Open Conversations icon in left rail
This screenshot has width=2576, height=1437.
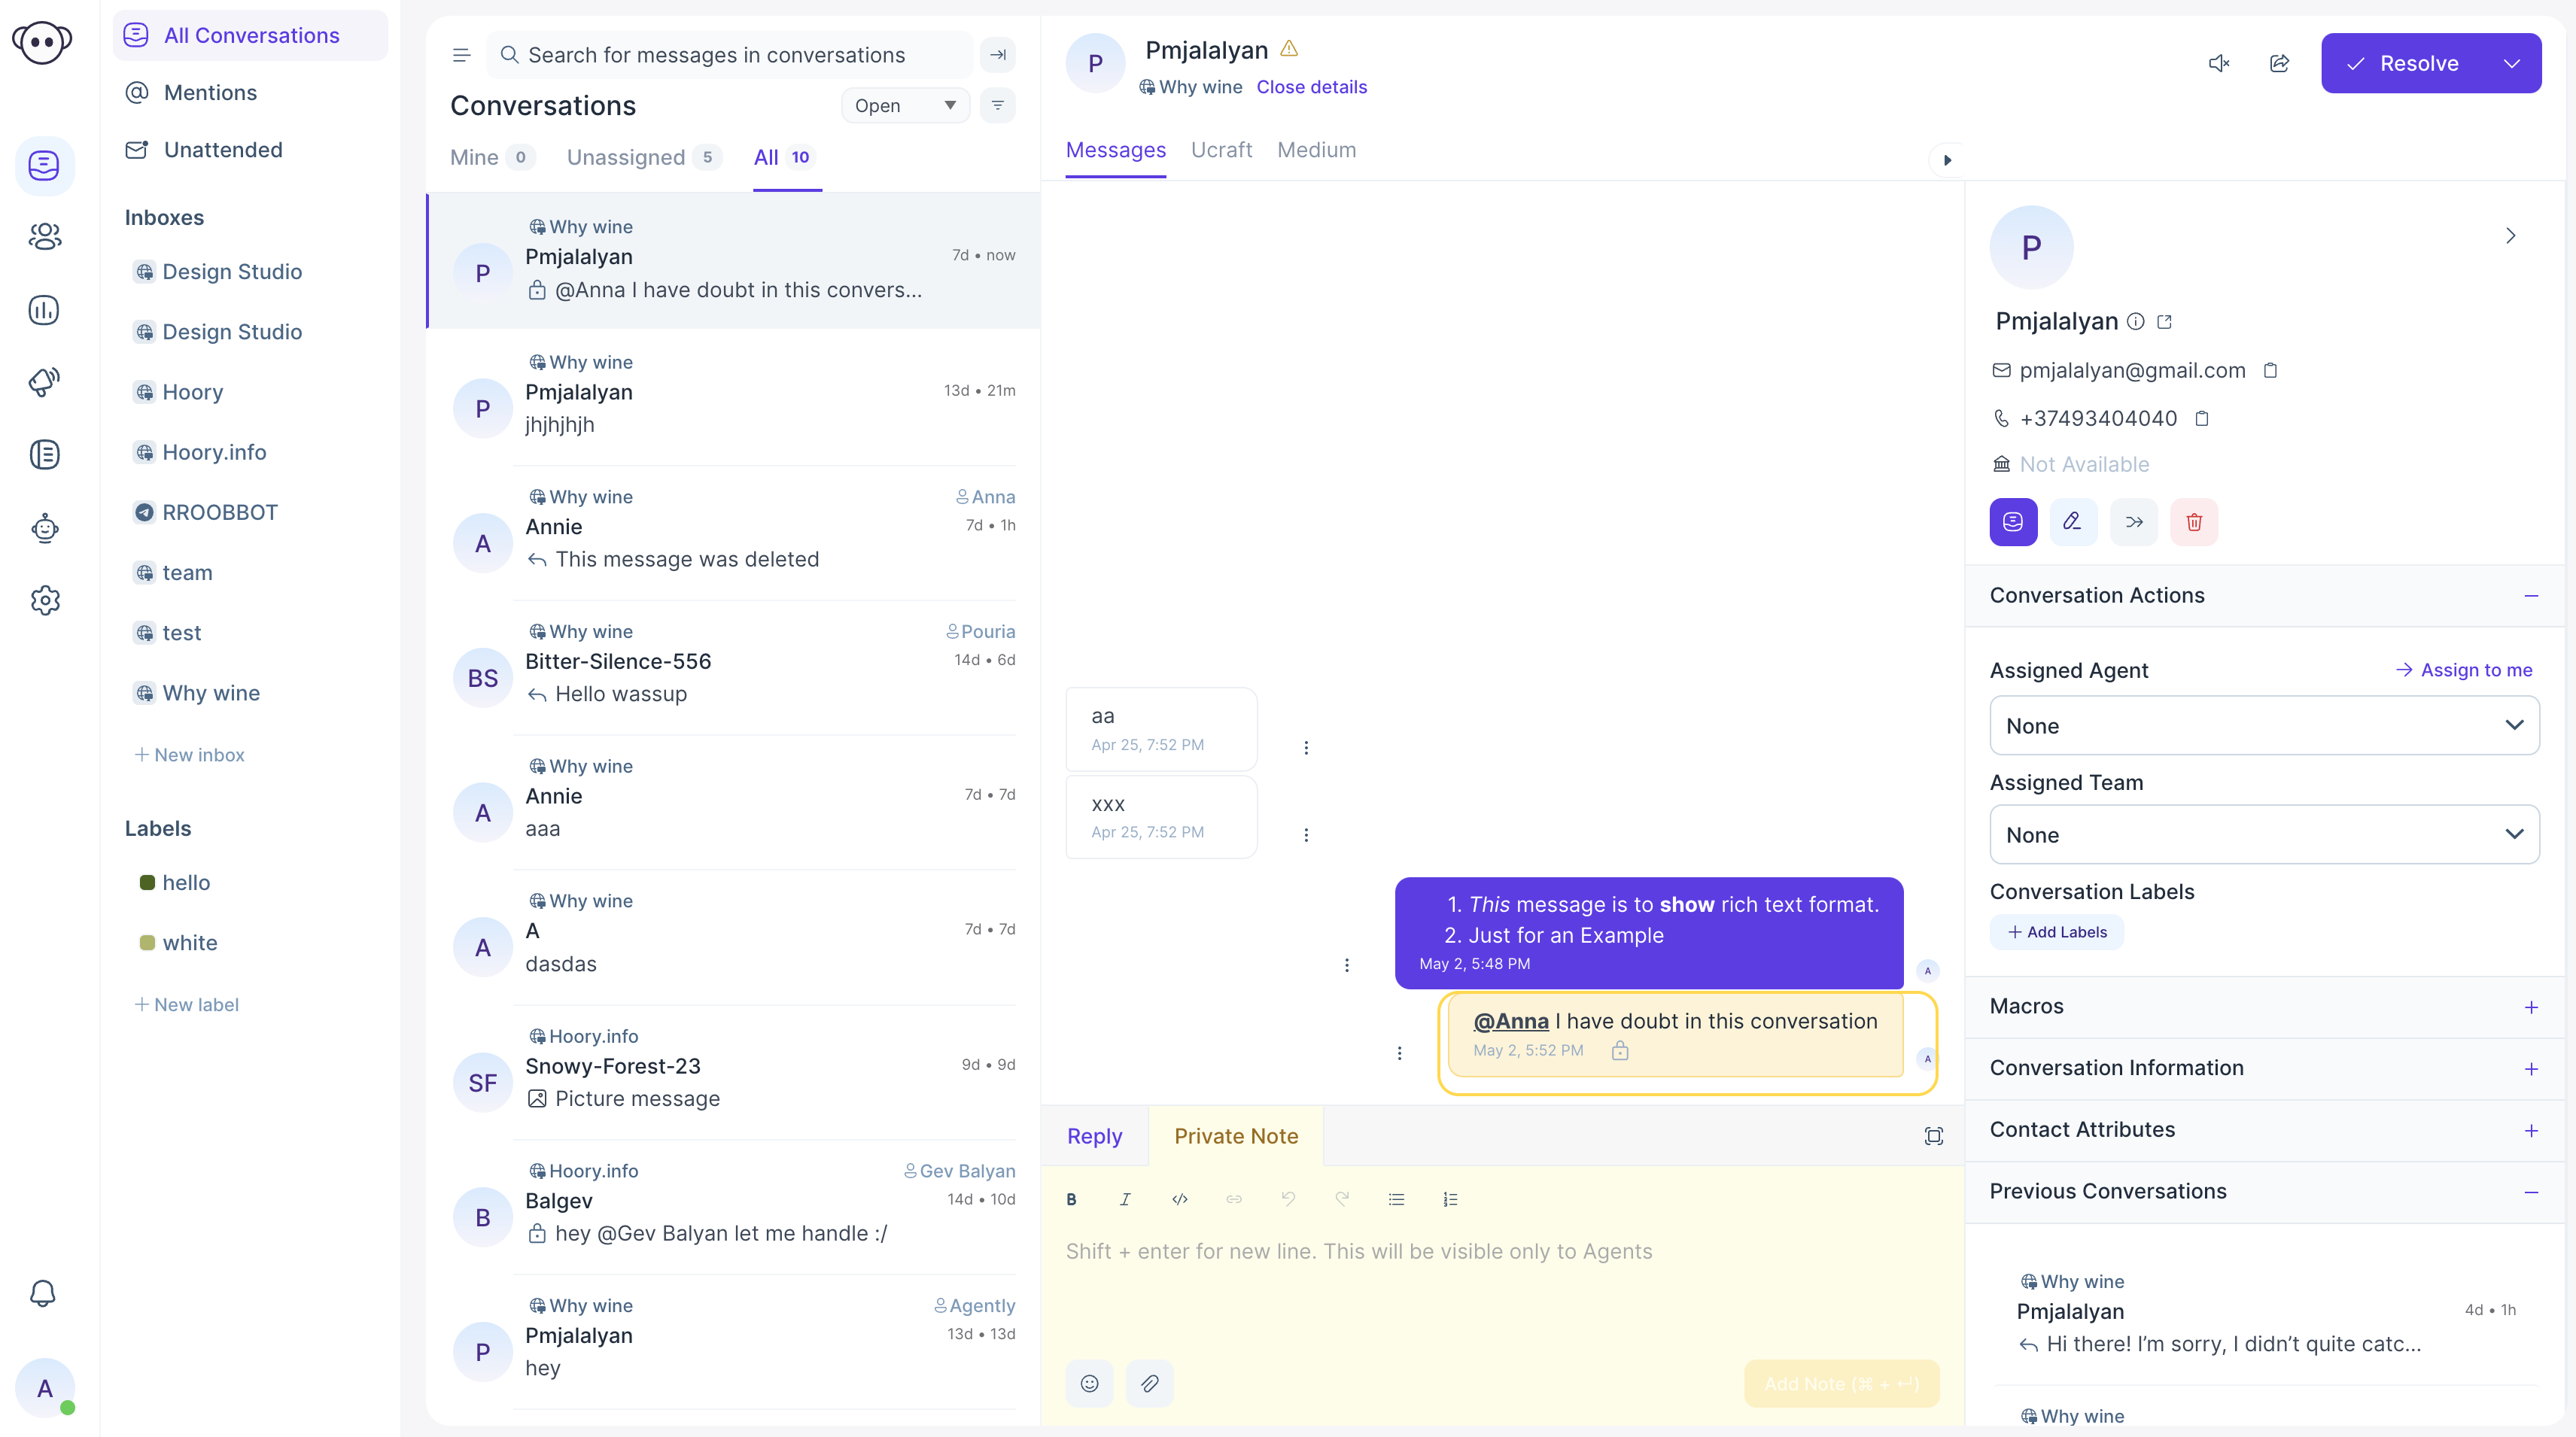[x=44, y=165]
